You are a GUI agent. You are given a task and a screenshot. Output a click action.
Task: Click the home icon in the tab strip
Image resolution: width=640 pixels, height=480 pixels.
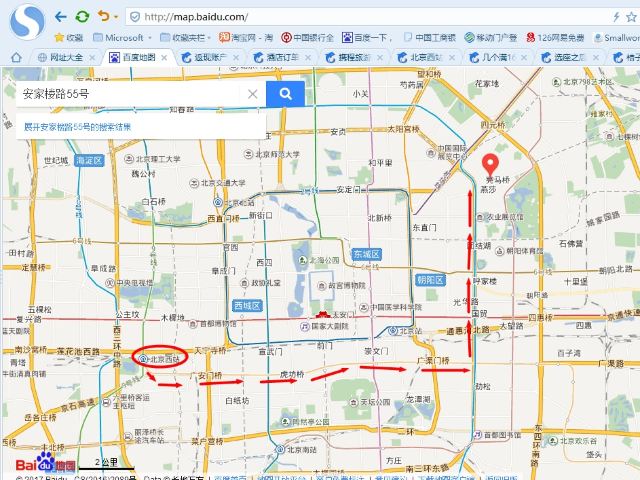tap(16, 57)
